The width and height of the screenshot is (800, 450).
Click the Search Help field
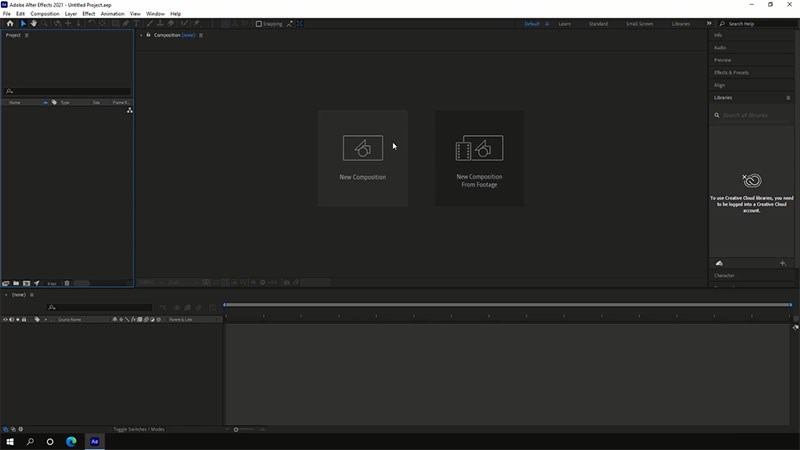click(x=758, y=23)
